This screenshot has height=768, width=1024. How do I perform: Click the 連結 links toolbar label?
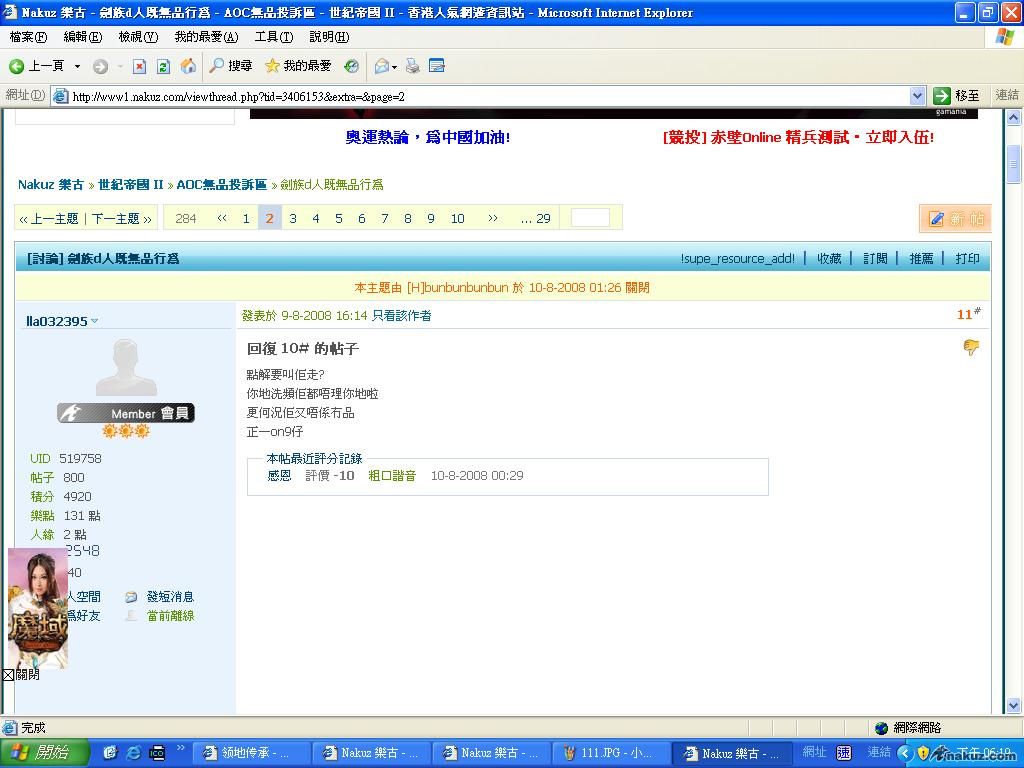point(1007,95)
